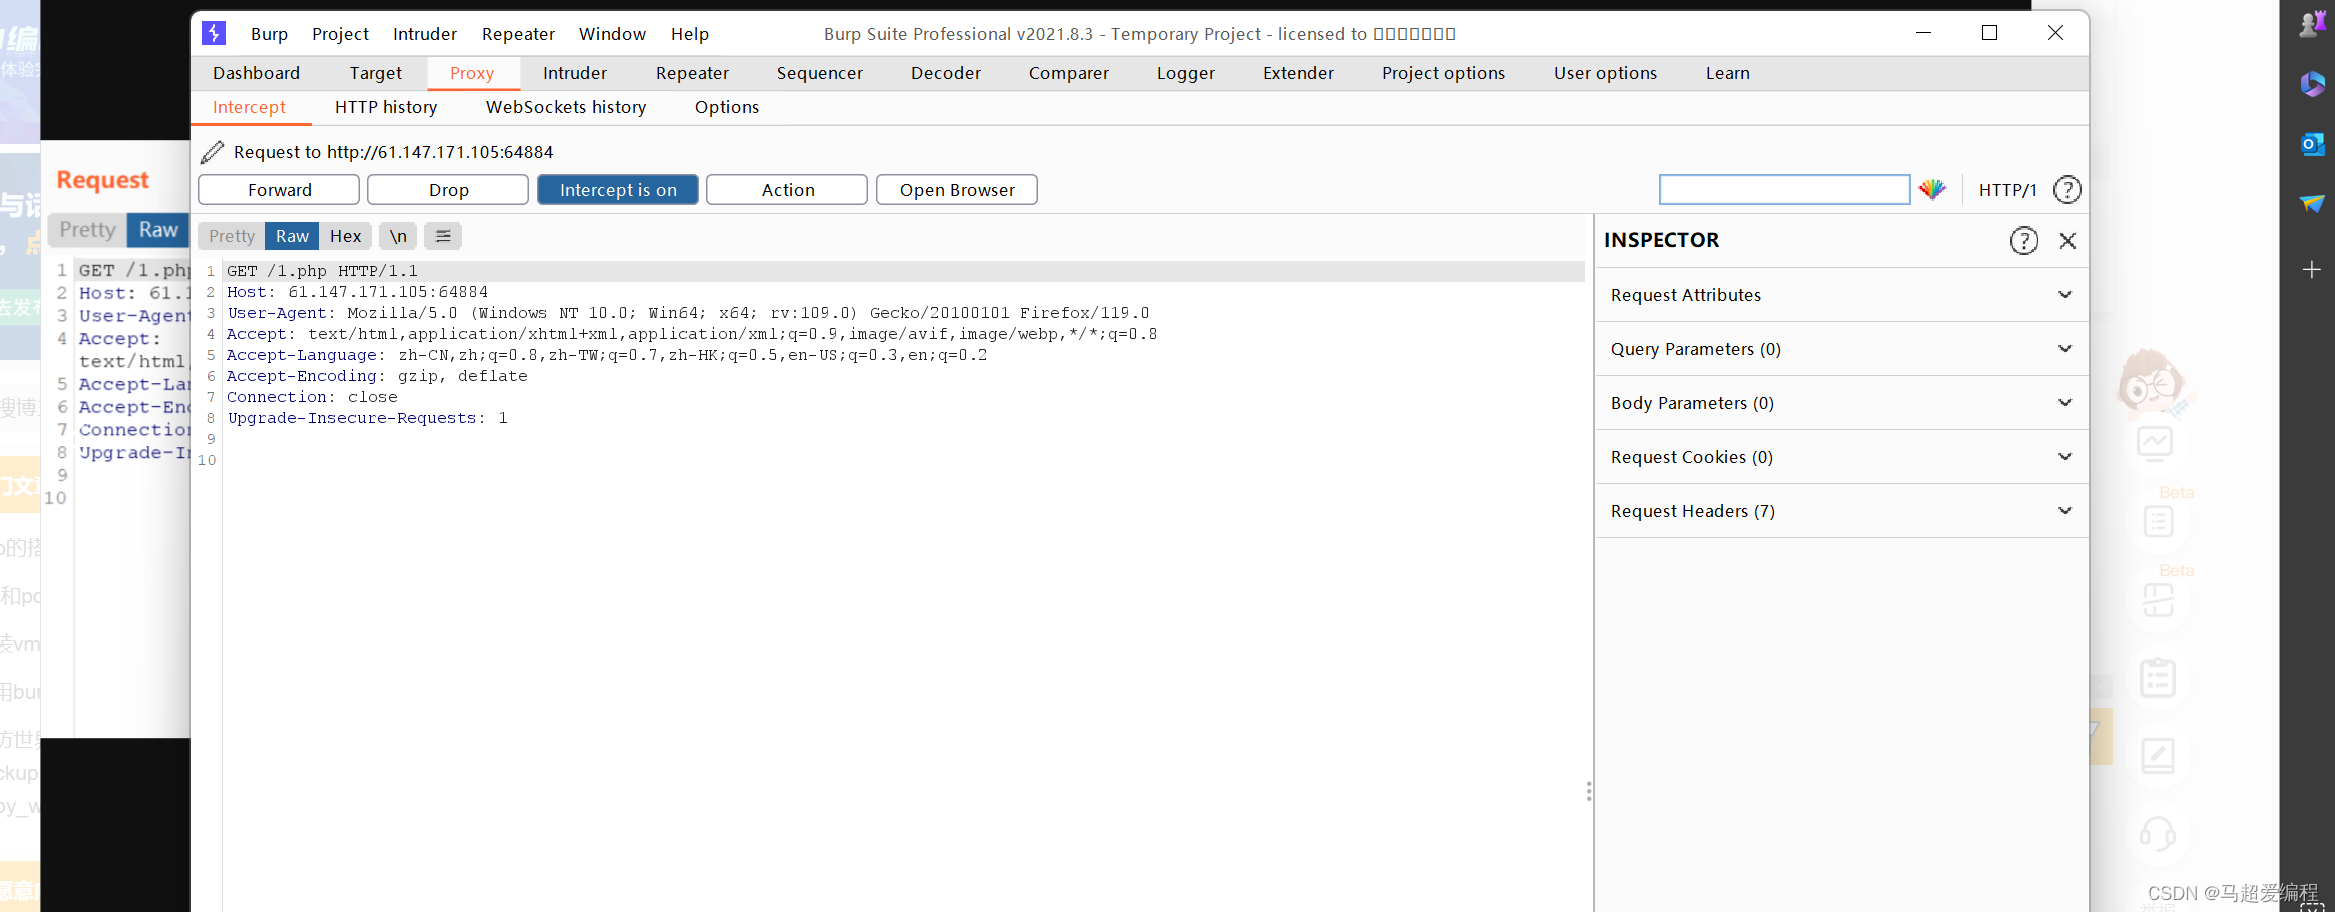Click the Copilot icon in the browser sidebar
This screenshot has height=912, width=2335.
click(x=2312, y=84)
